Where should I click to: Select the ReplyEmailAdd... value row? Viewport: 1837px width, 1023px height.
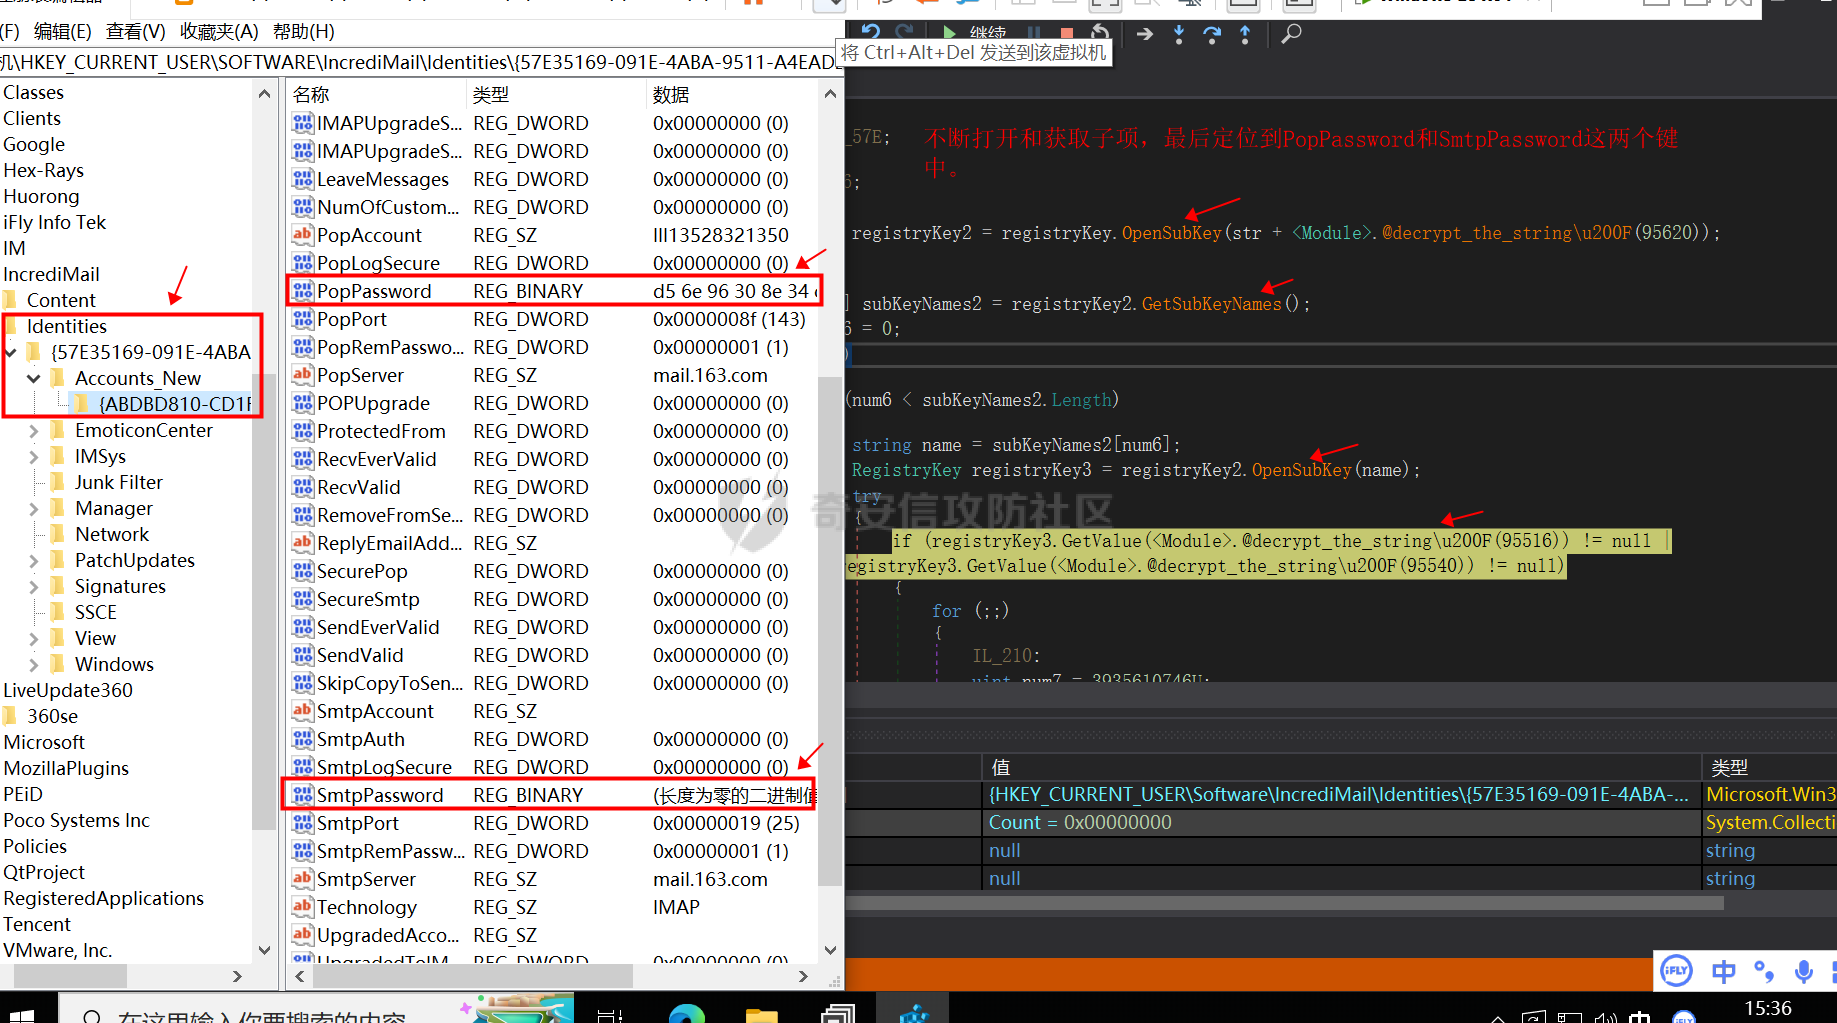tap(553, 543)
